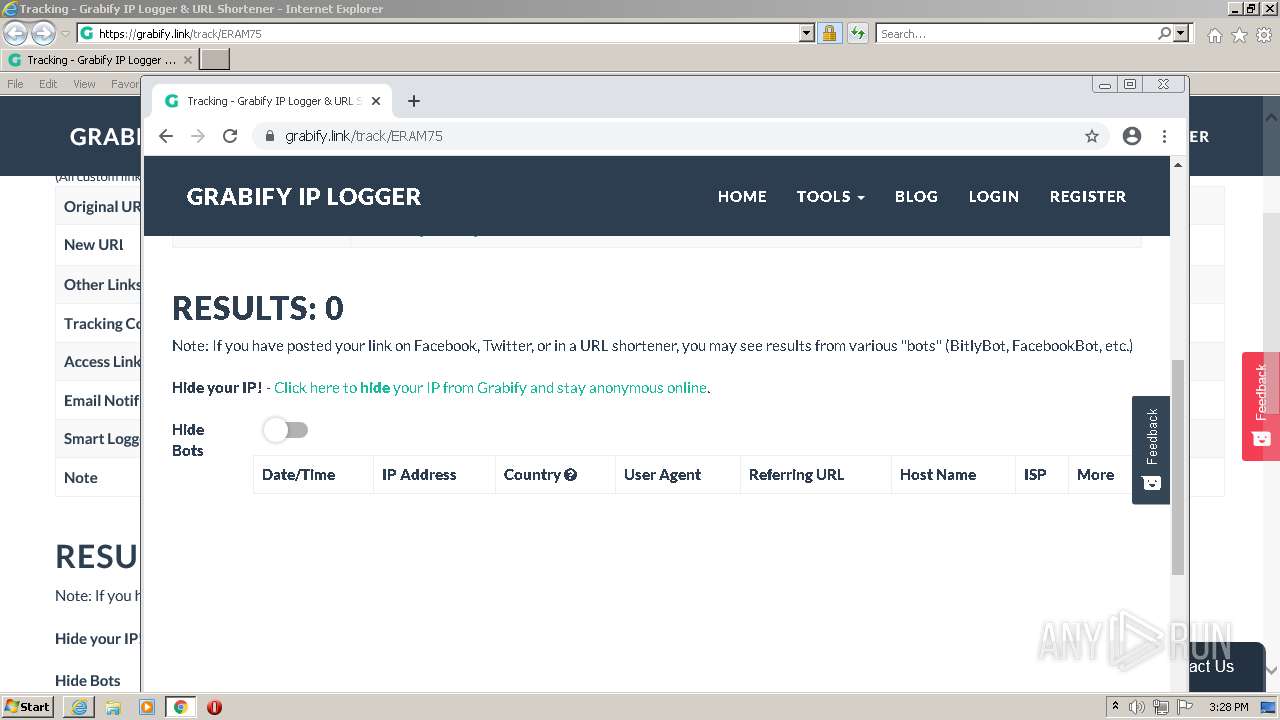Open REGISTER in Grabify navbar
The width and height of the screenshot is (1280, 720).
[1088, 196]
